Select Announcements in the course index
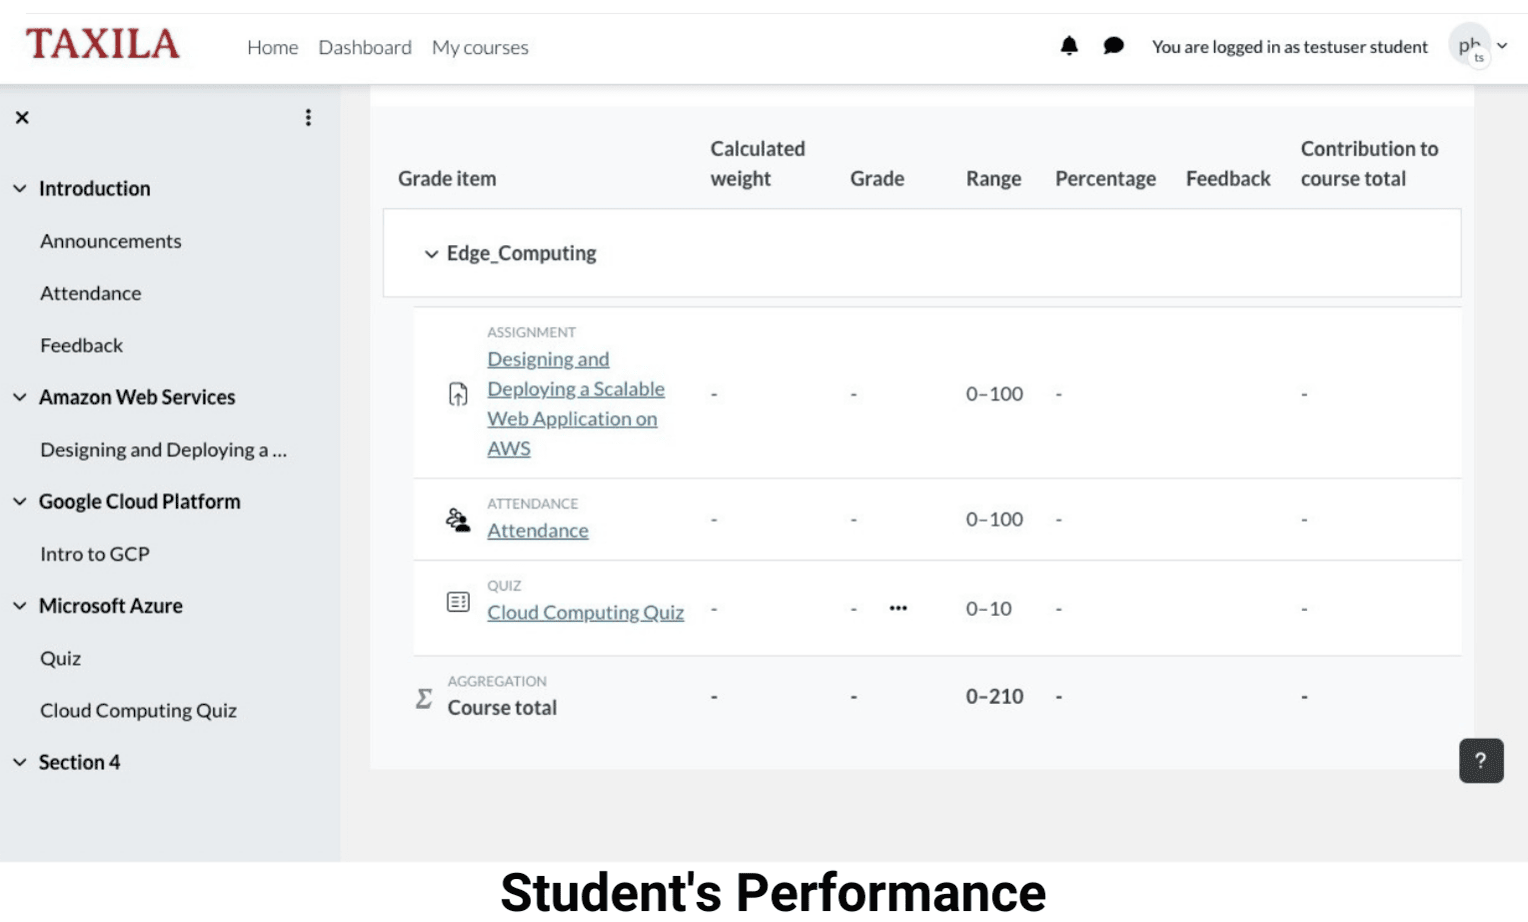Viewport: 1528px width, 922px height. pos(111,241)
